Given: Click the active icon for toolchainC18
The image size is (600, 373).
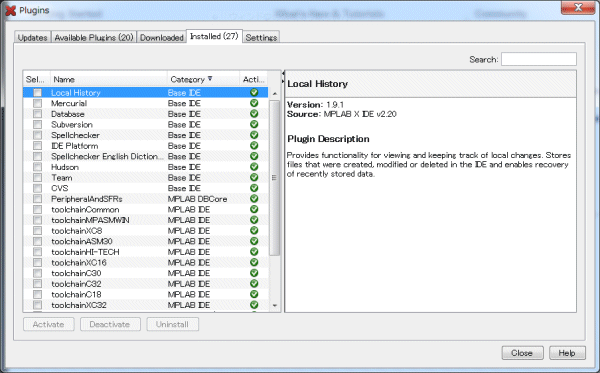Looking at the screenshot, I should 254,294.
